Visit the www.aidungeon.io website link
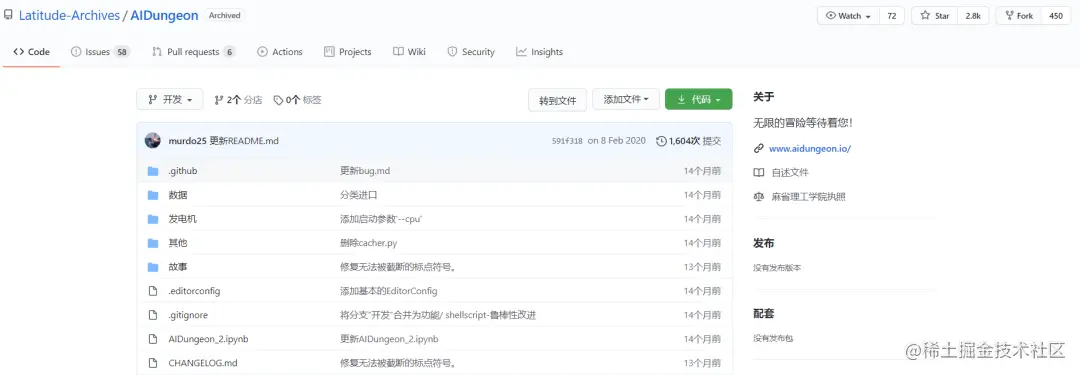Screen dimensions: 1080x375 [809, 148]
